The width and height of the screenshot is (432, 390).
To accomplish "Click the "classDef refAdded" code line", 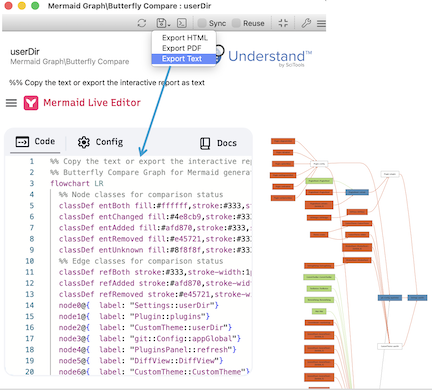I will [155, 283].
